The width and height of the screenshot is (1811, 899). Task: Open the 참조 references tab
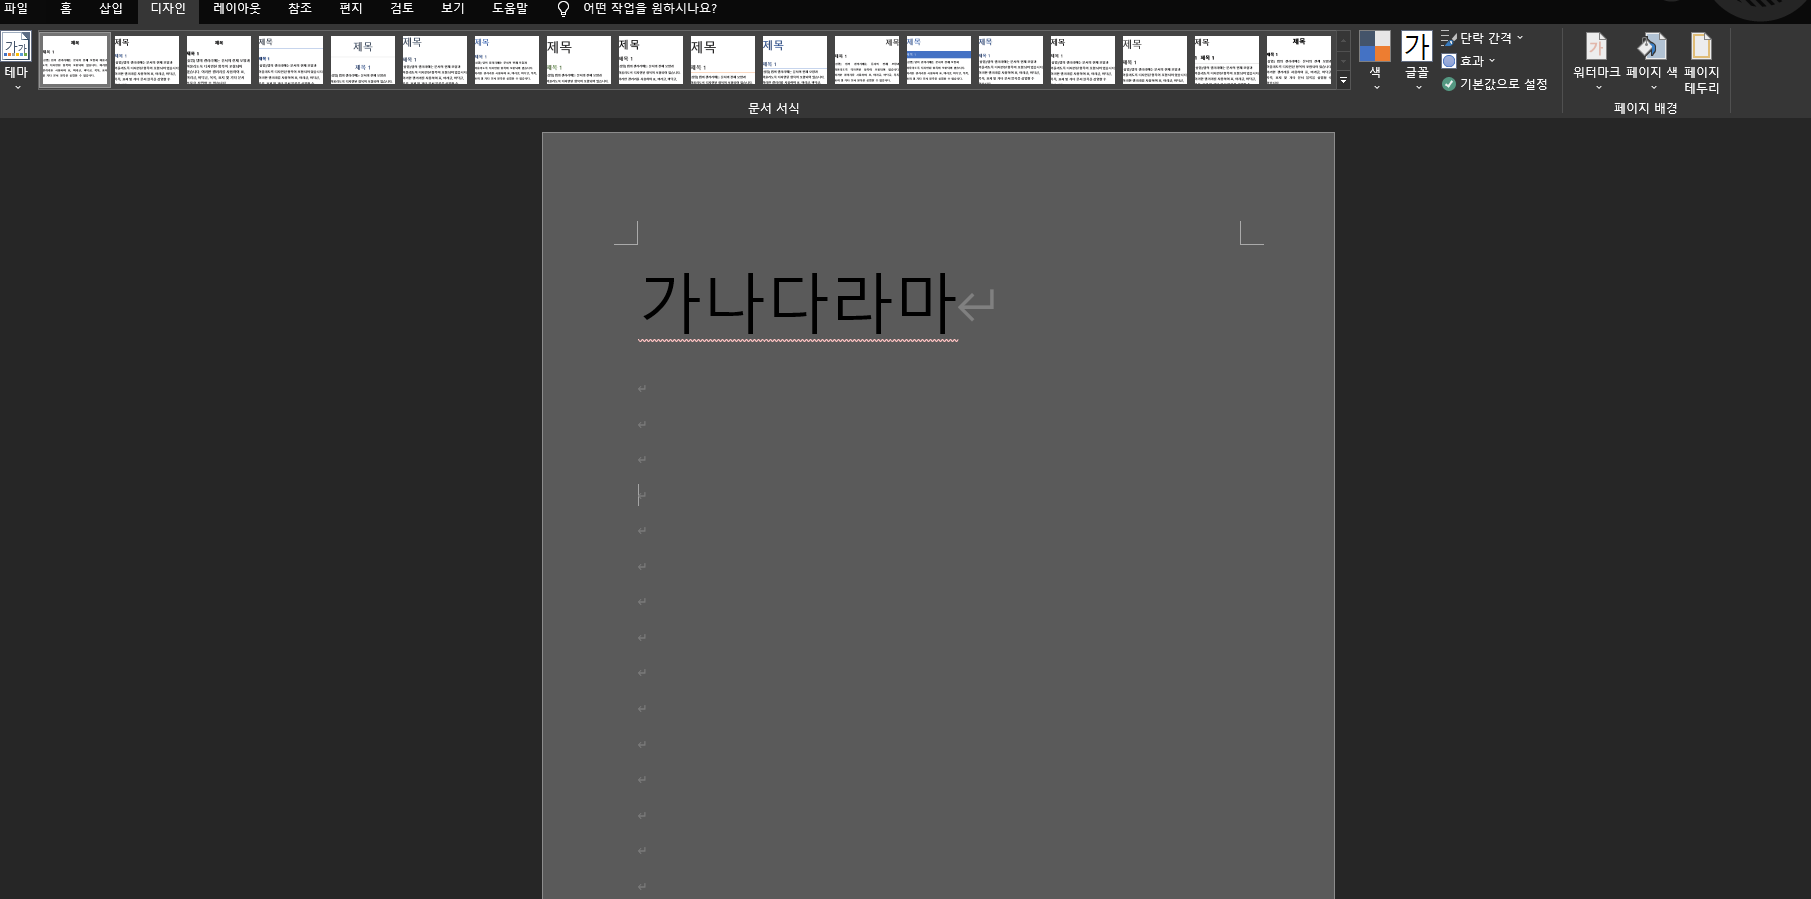pos(300,8)
